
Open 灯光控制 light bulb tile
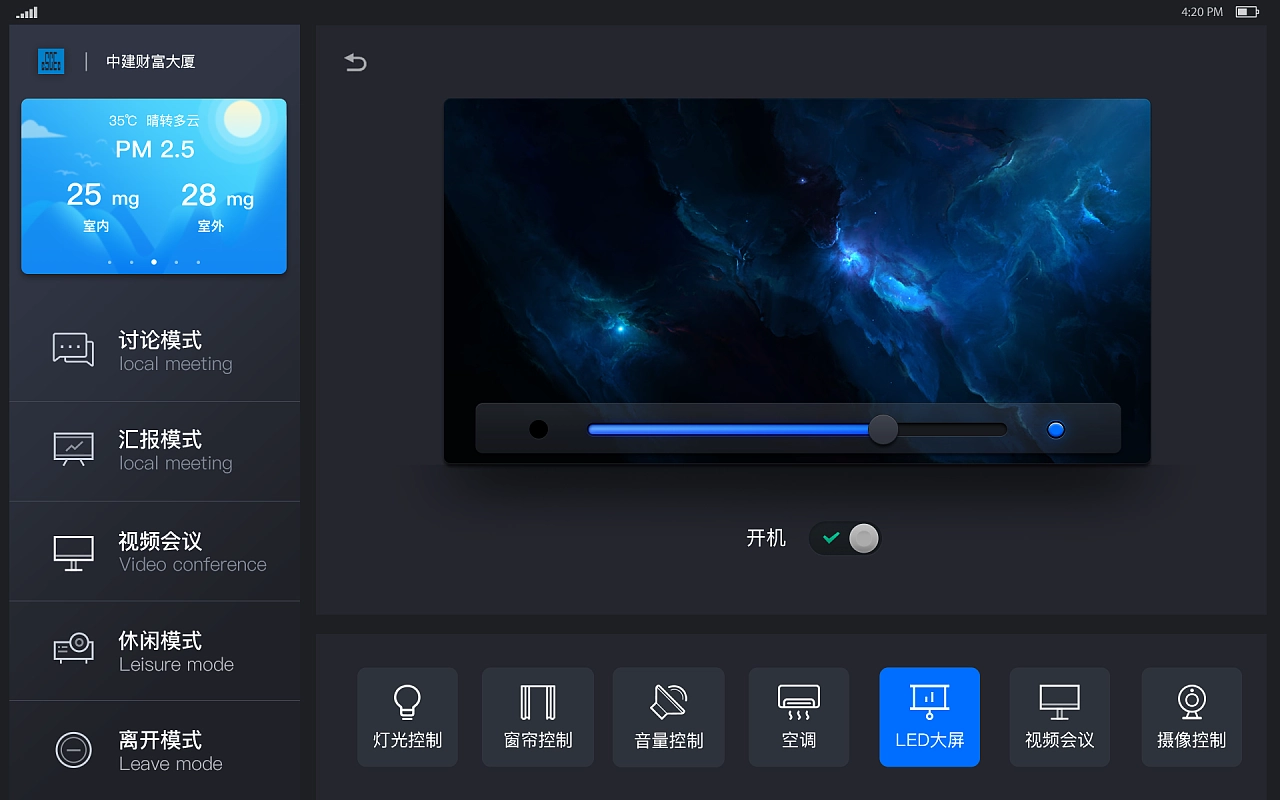pos(407,717)
